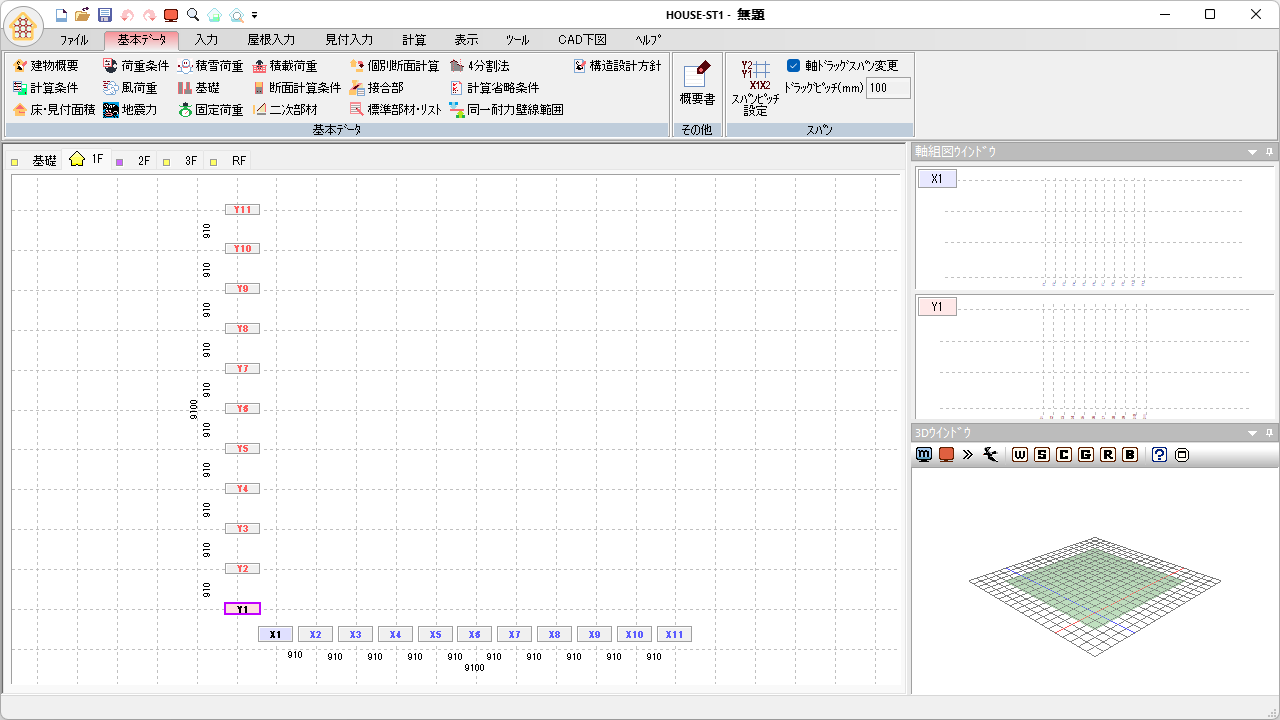The image size is (1280, 720).
Task: Open スパンピッチ設定 span pitch settings
Action: coord(755,88)
